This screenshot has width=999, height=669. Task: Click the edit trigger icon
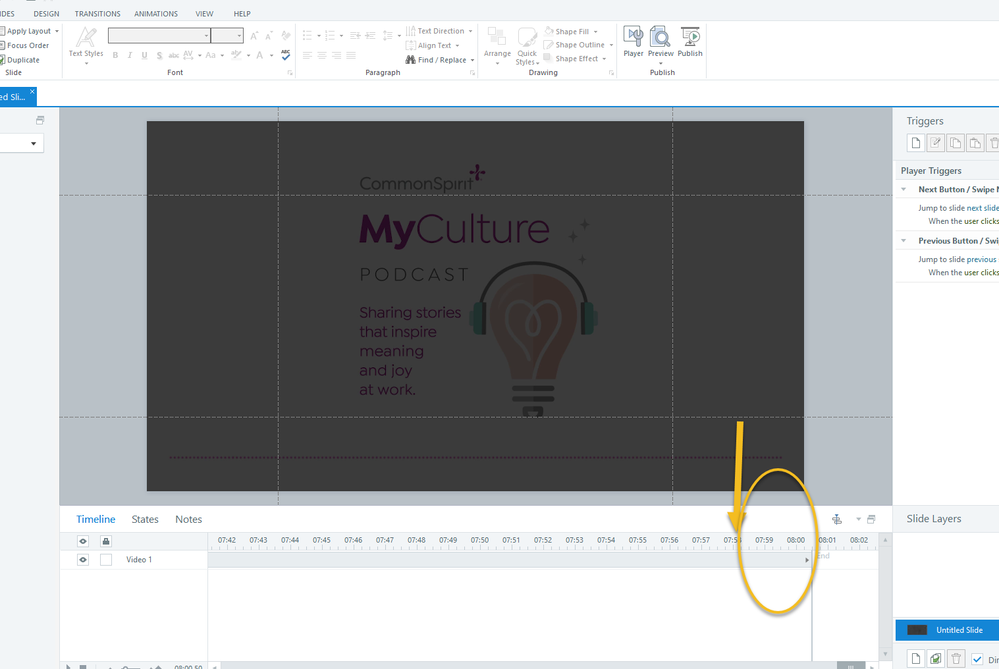[935, 144]
